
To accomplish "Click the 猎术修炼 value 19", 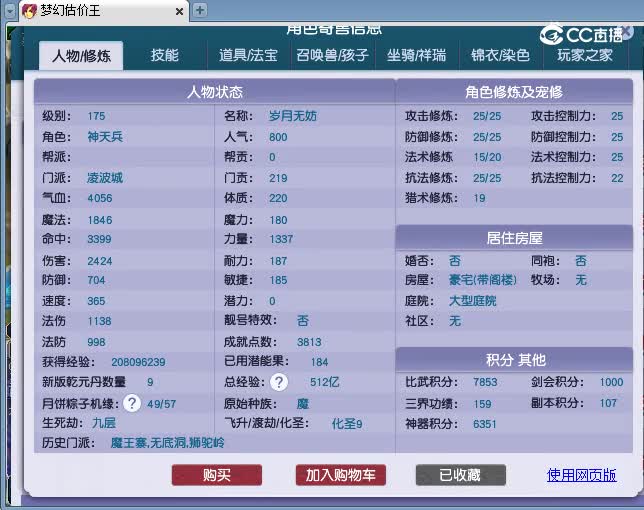I will [x=479, y=198].
